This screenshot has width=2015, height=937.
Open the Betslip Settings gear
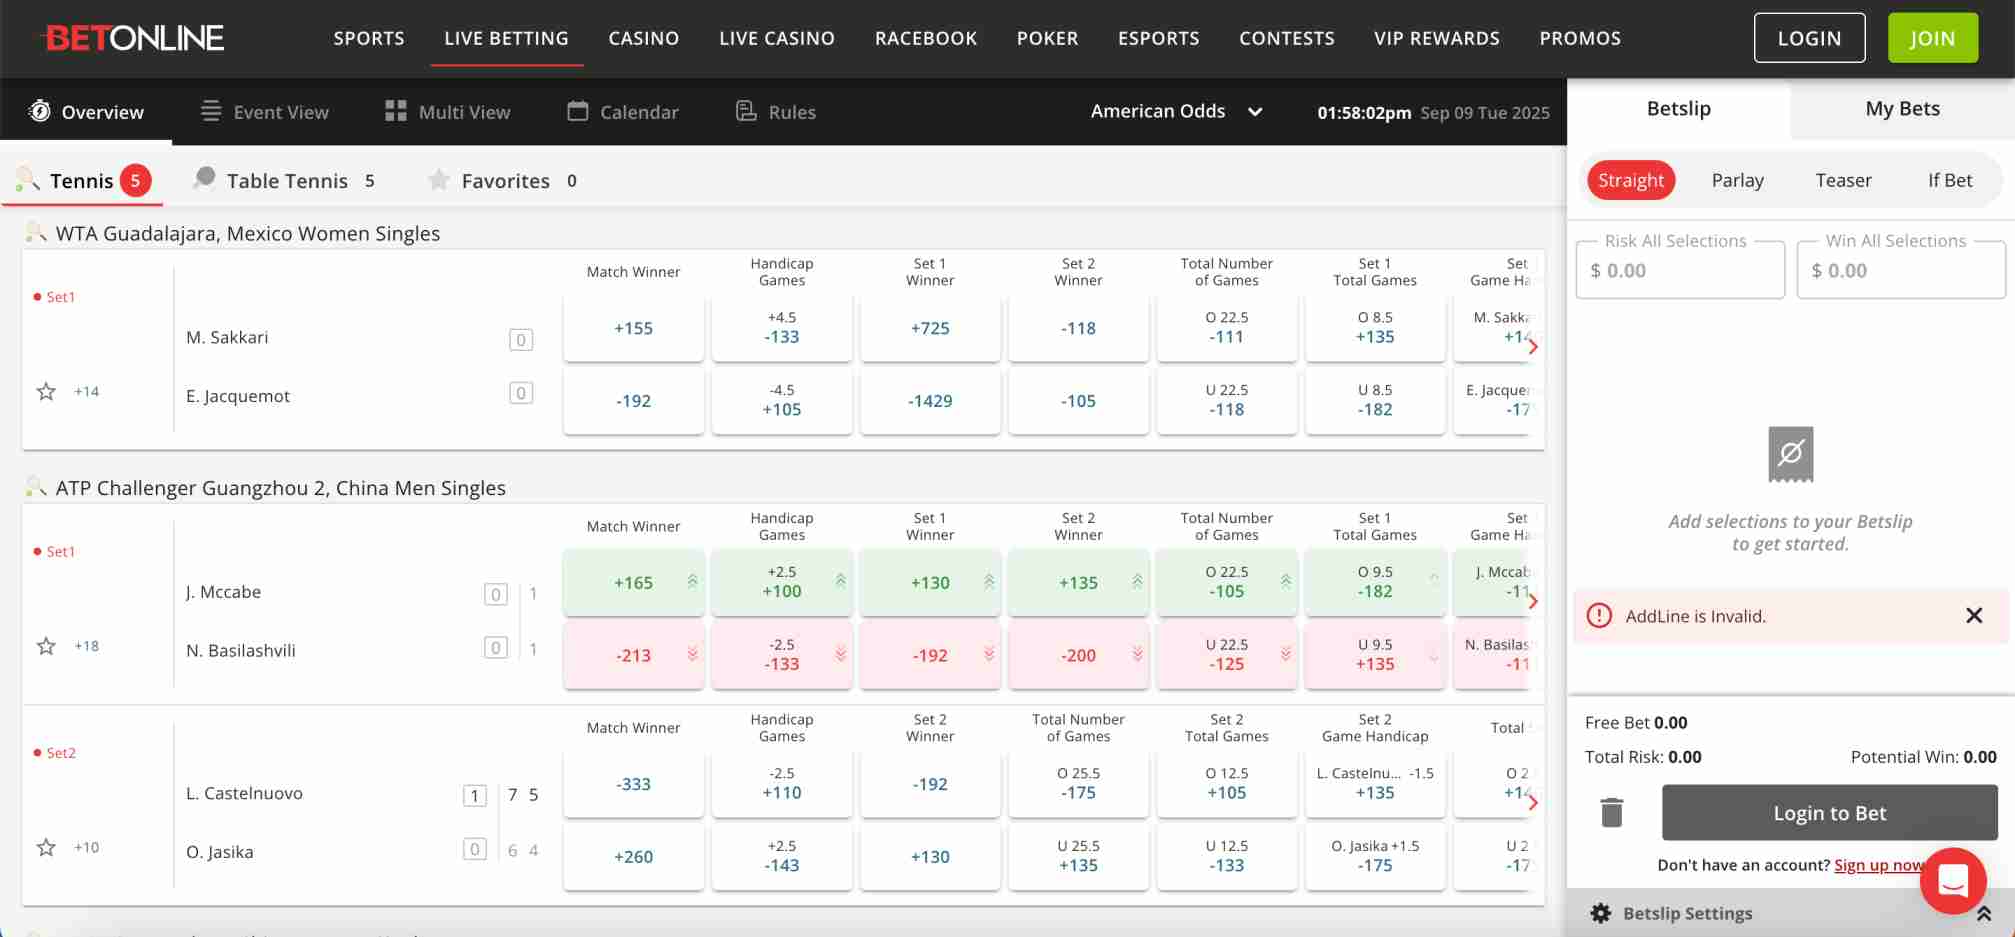[x=1601, y=913]
